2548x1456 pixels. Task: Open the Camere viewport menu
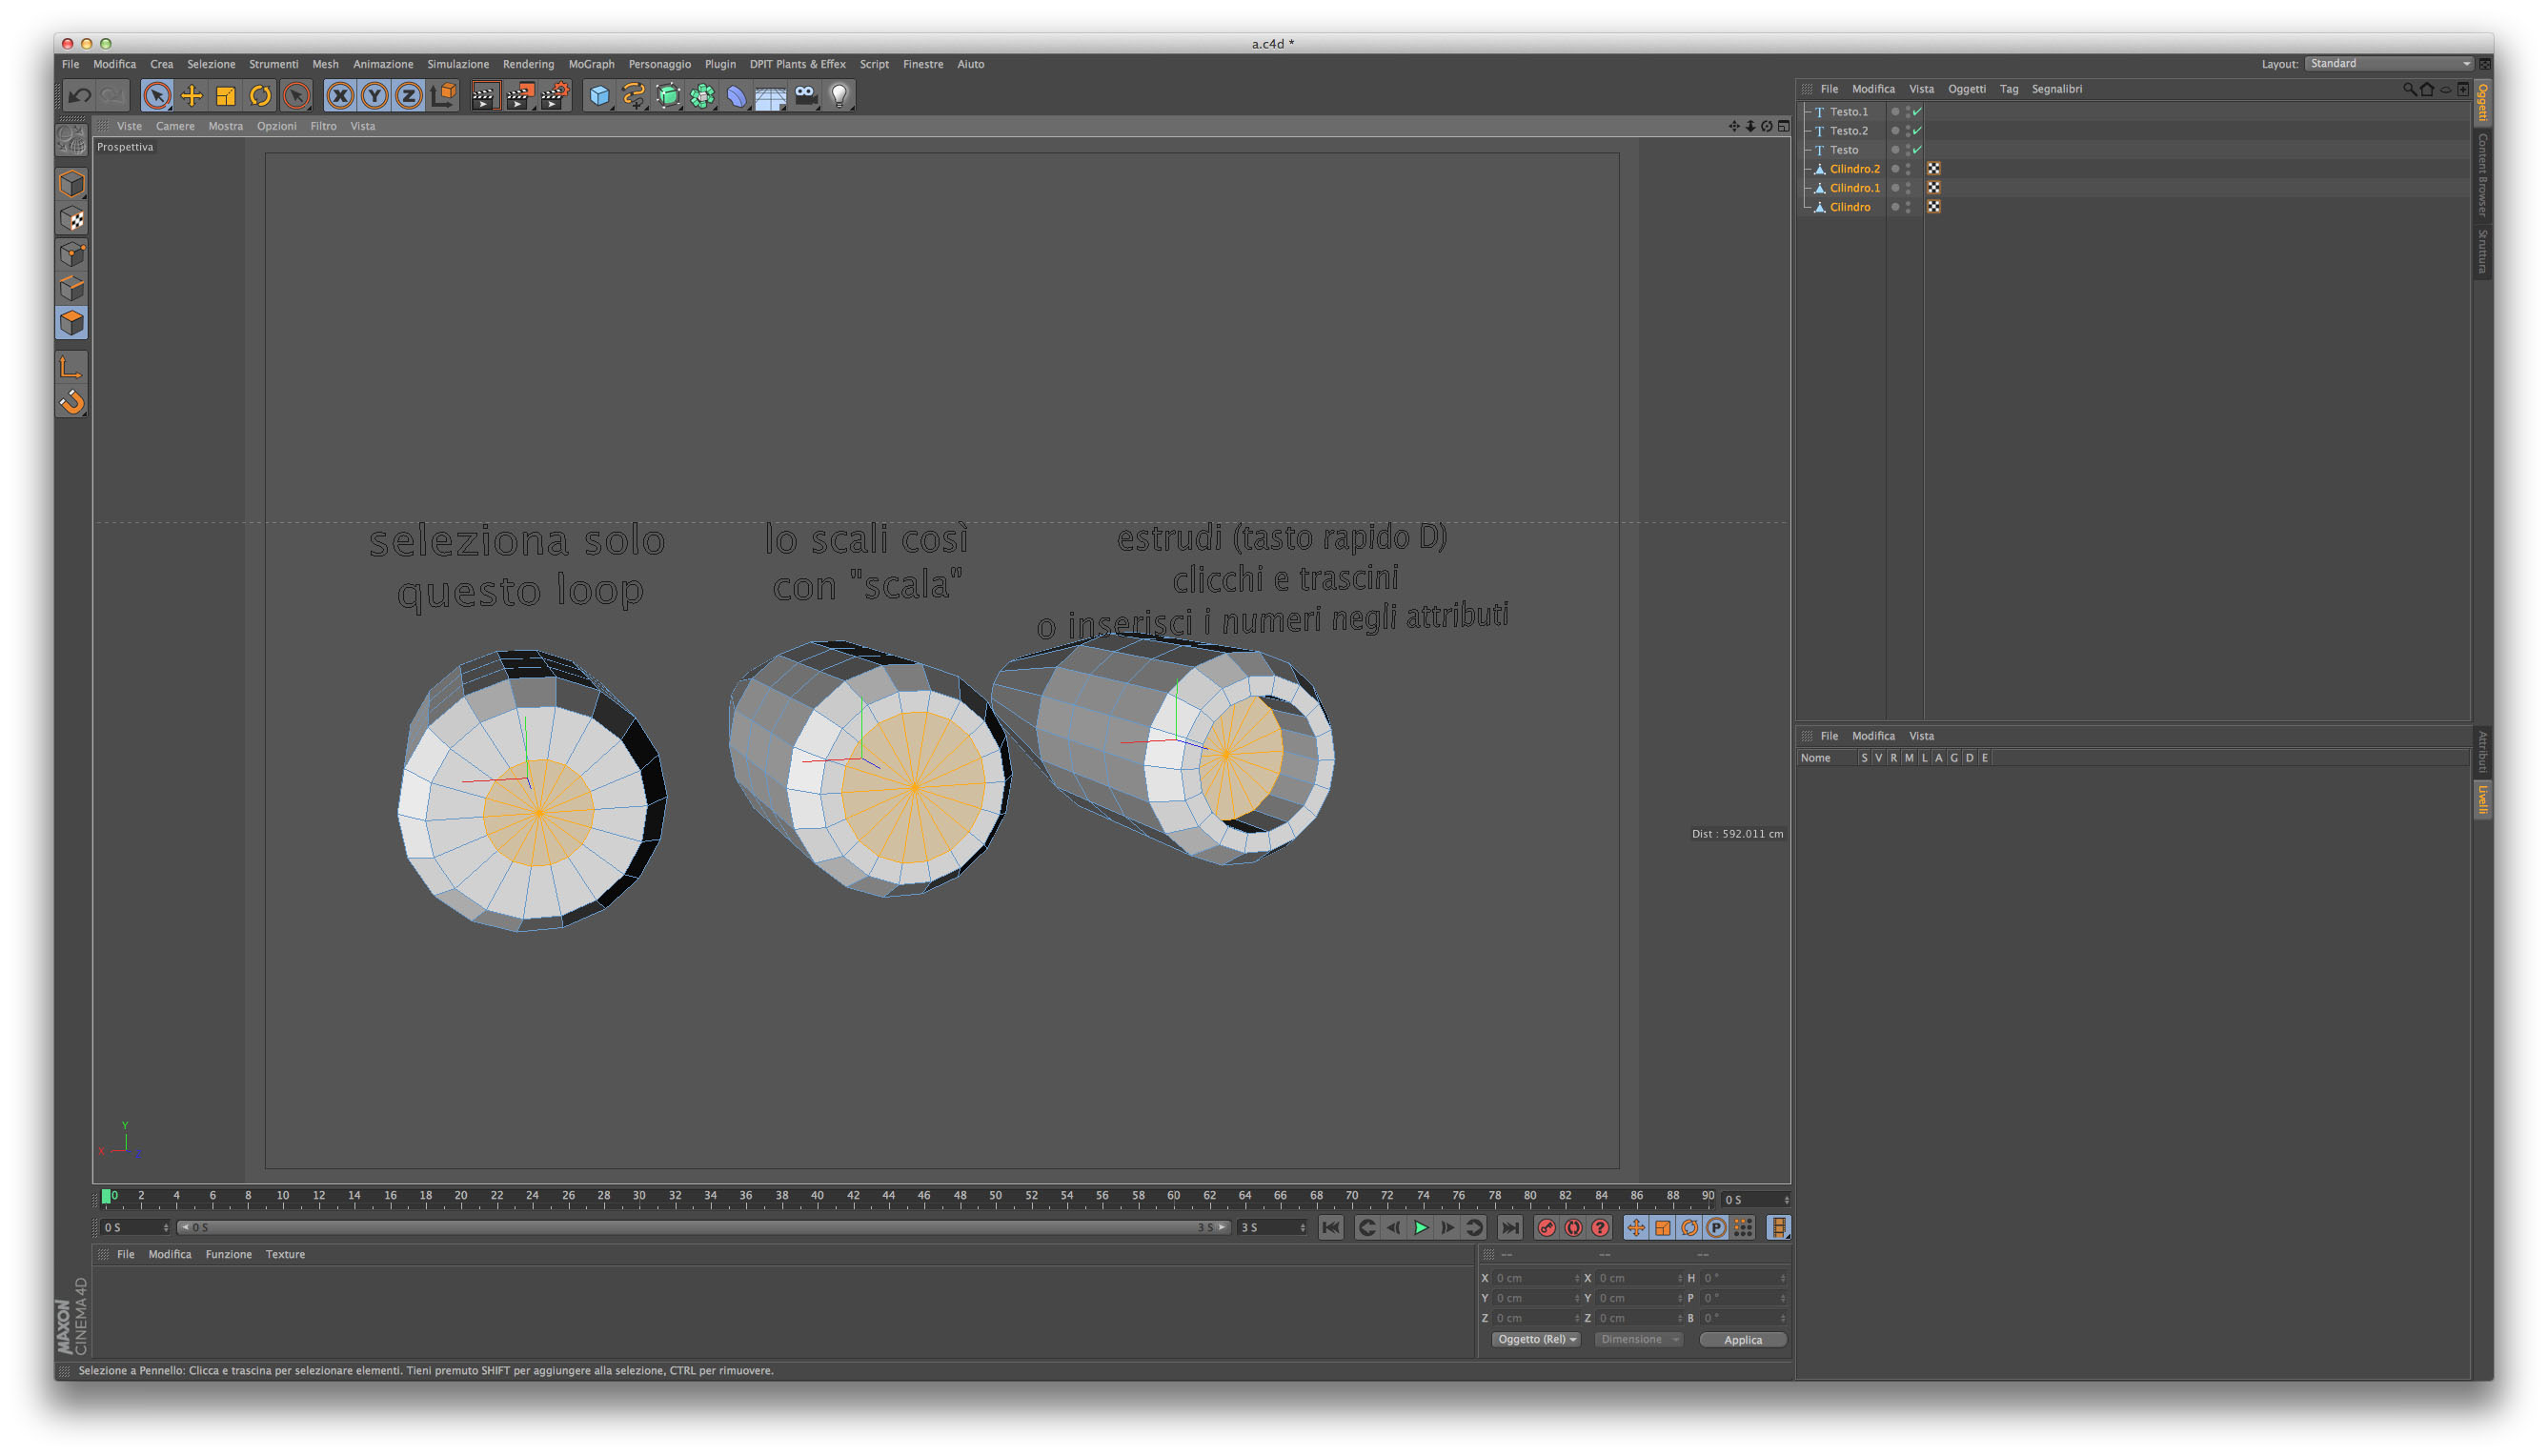(175, 126)
